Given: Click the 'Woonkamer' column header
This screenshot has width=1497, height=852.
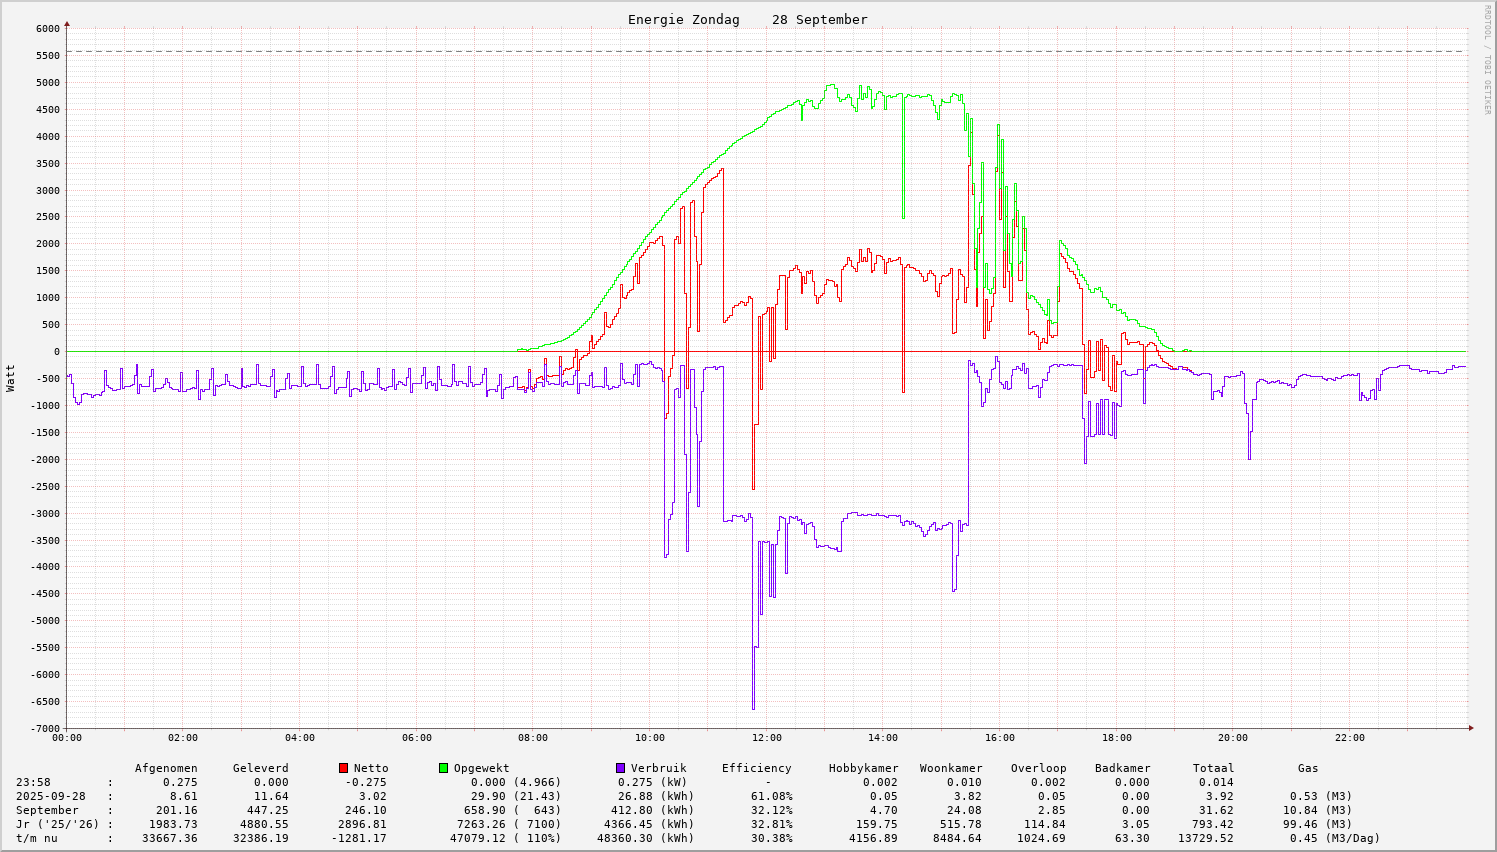Looking at the screenshot, I should 950,768.
